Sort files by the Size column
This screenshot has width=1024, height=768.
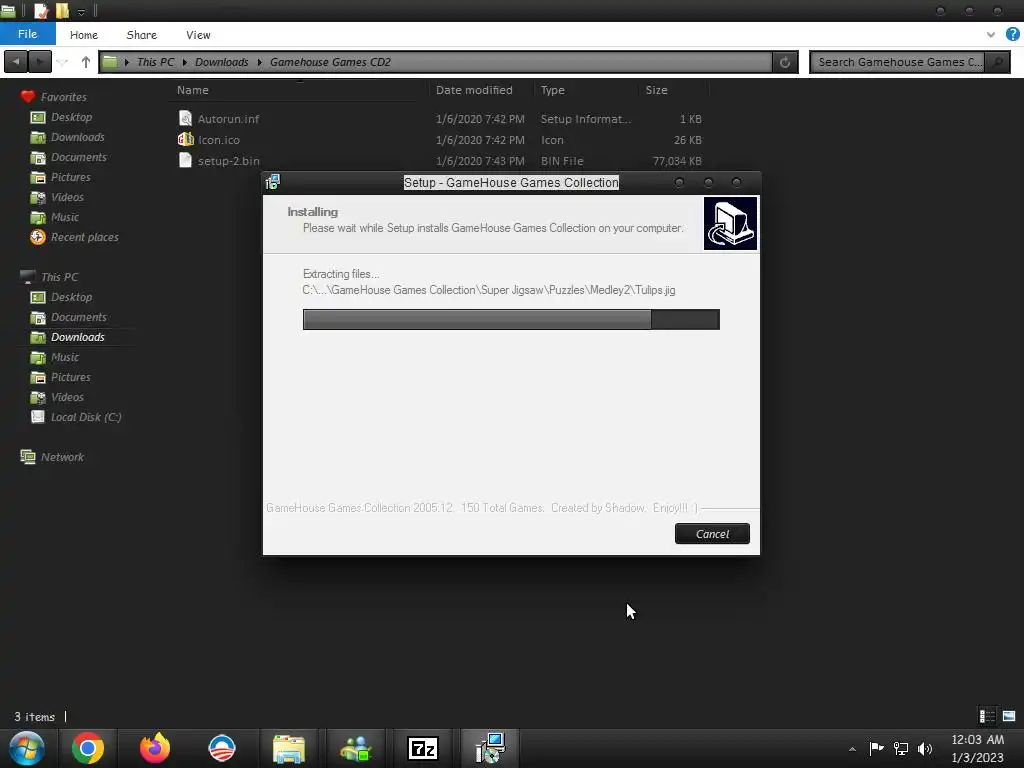coord(656,90)
